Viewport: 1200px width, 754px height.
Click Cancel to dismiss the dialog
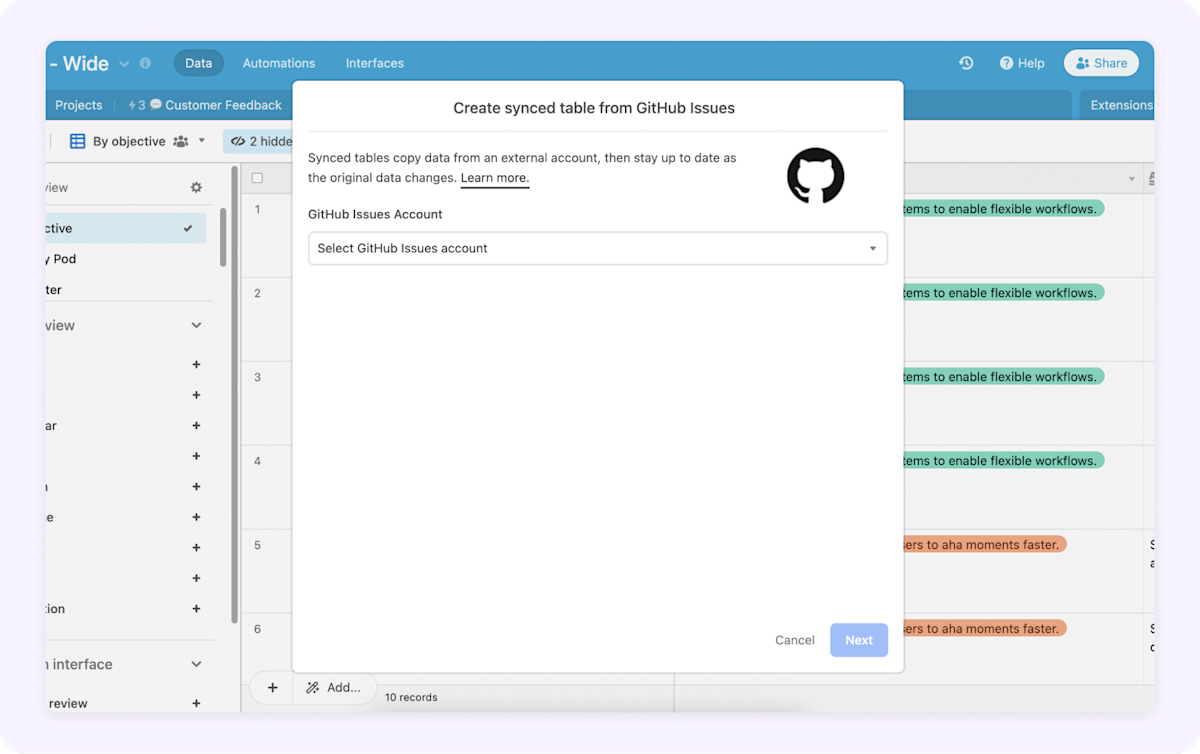(x=794, y=640)
